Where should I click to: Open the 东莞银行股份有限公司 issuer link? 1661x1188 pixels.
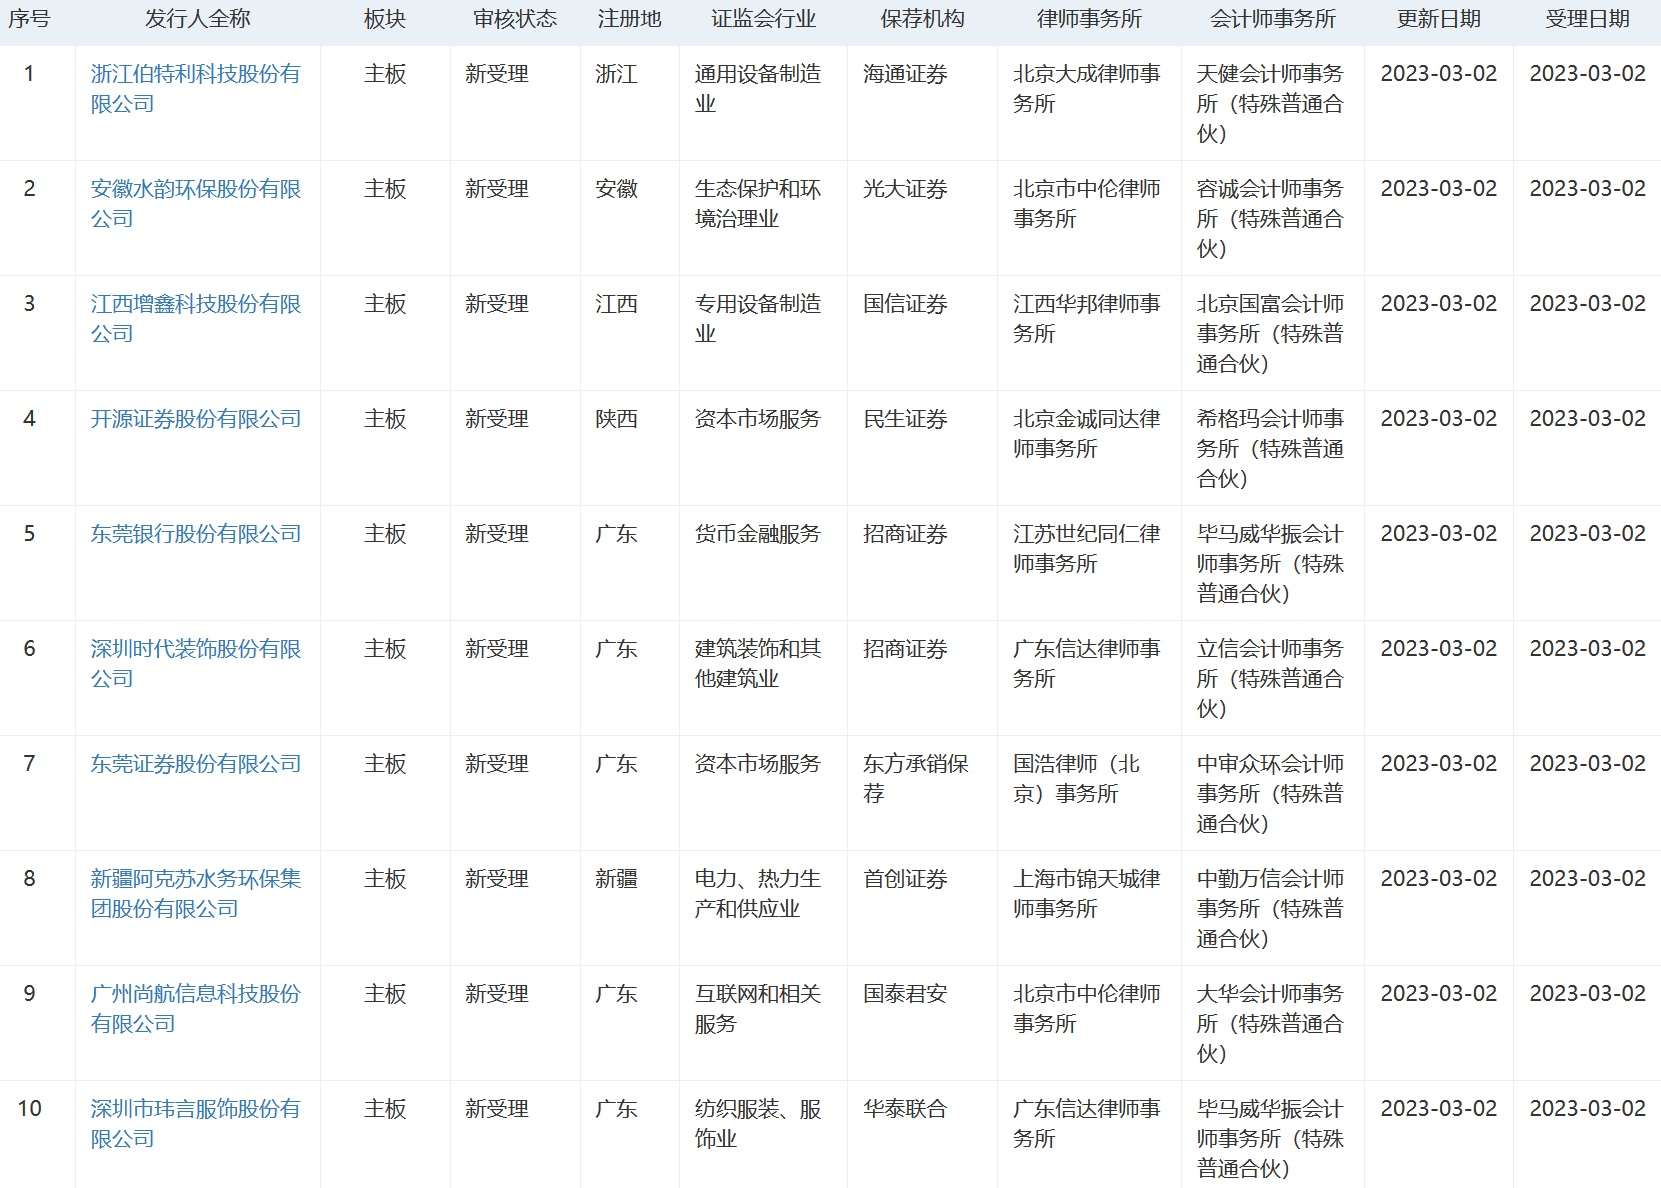(195, 534)
